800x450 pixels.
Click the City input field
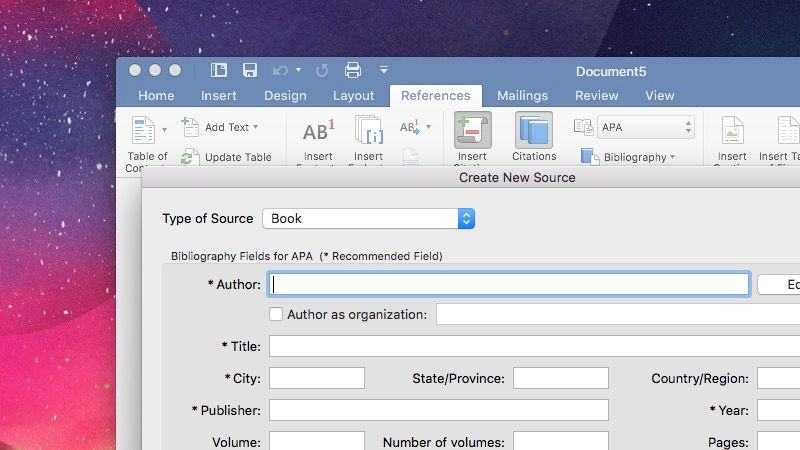[316, 378]
